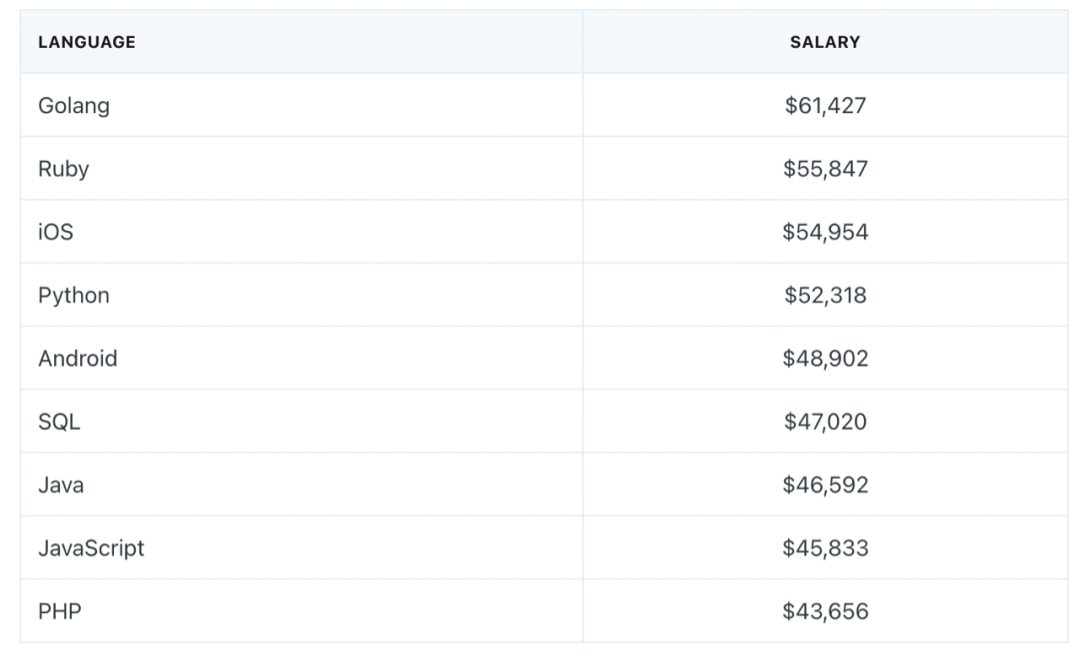
Task: Select the Ruby language cell
Action: (x=64, y=169)
